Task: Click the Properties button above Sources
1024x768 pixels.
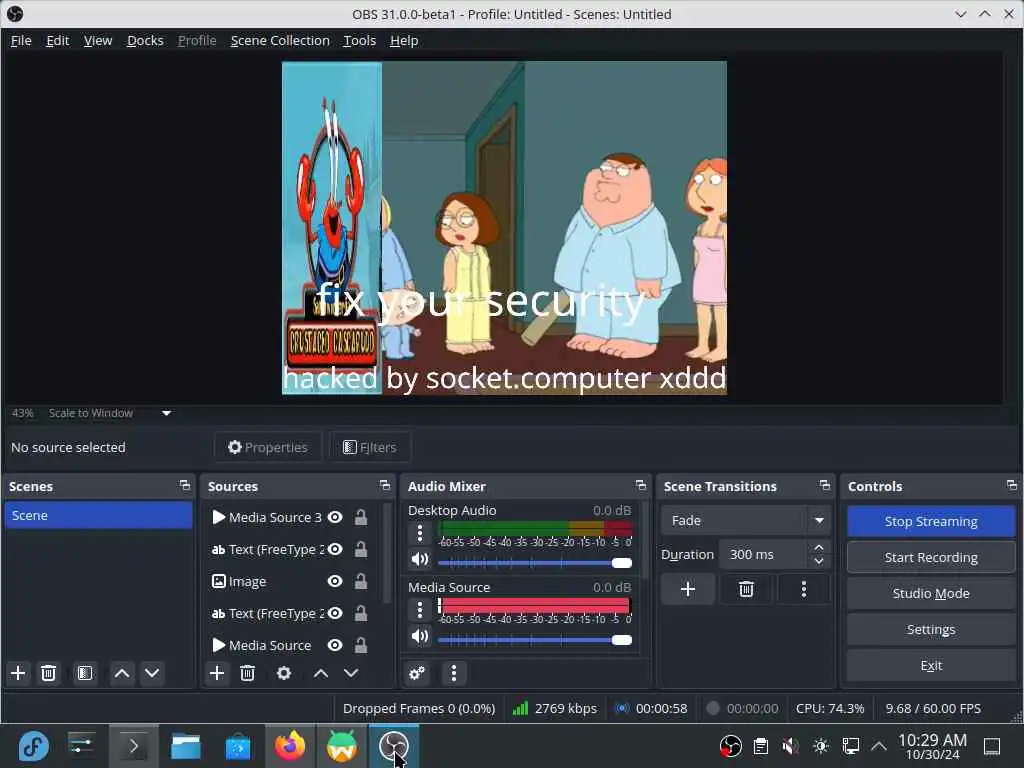Action: (x=268, y=447)
